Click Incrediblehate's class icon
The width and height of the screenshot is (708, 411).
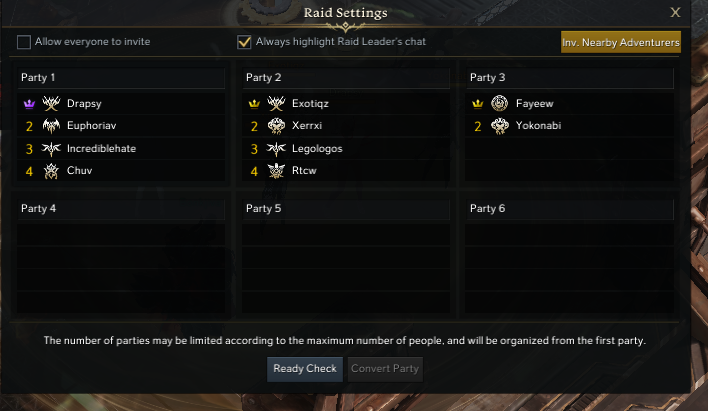pyautogui.click(x=52, y=149)
